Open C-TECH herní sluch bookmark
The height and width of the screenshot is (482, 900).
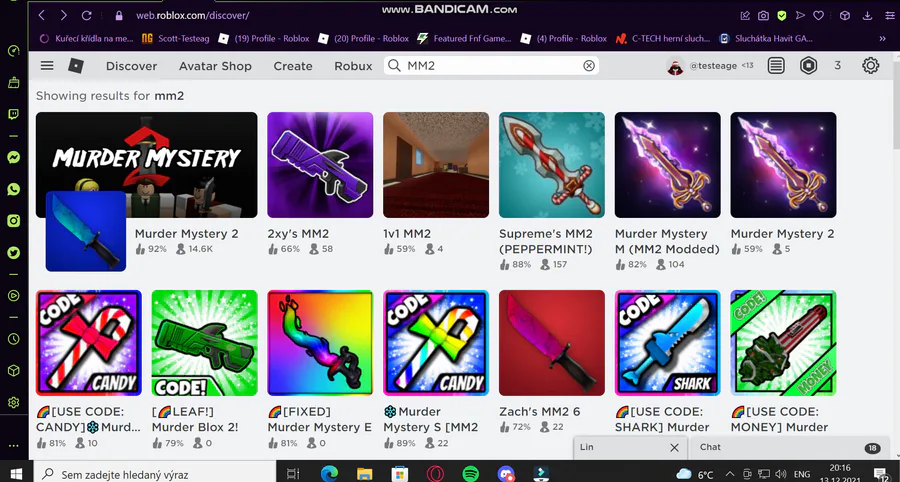point(662,38)
